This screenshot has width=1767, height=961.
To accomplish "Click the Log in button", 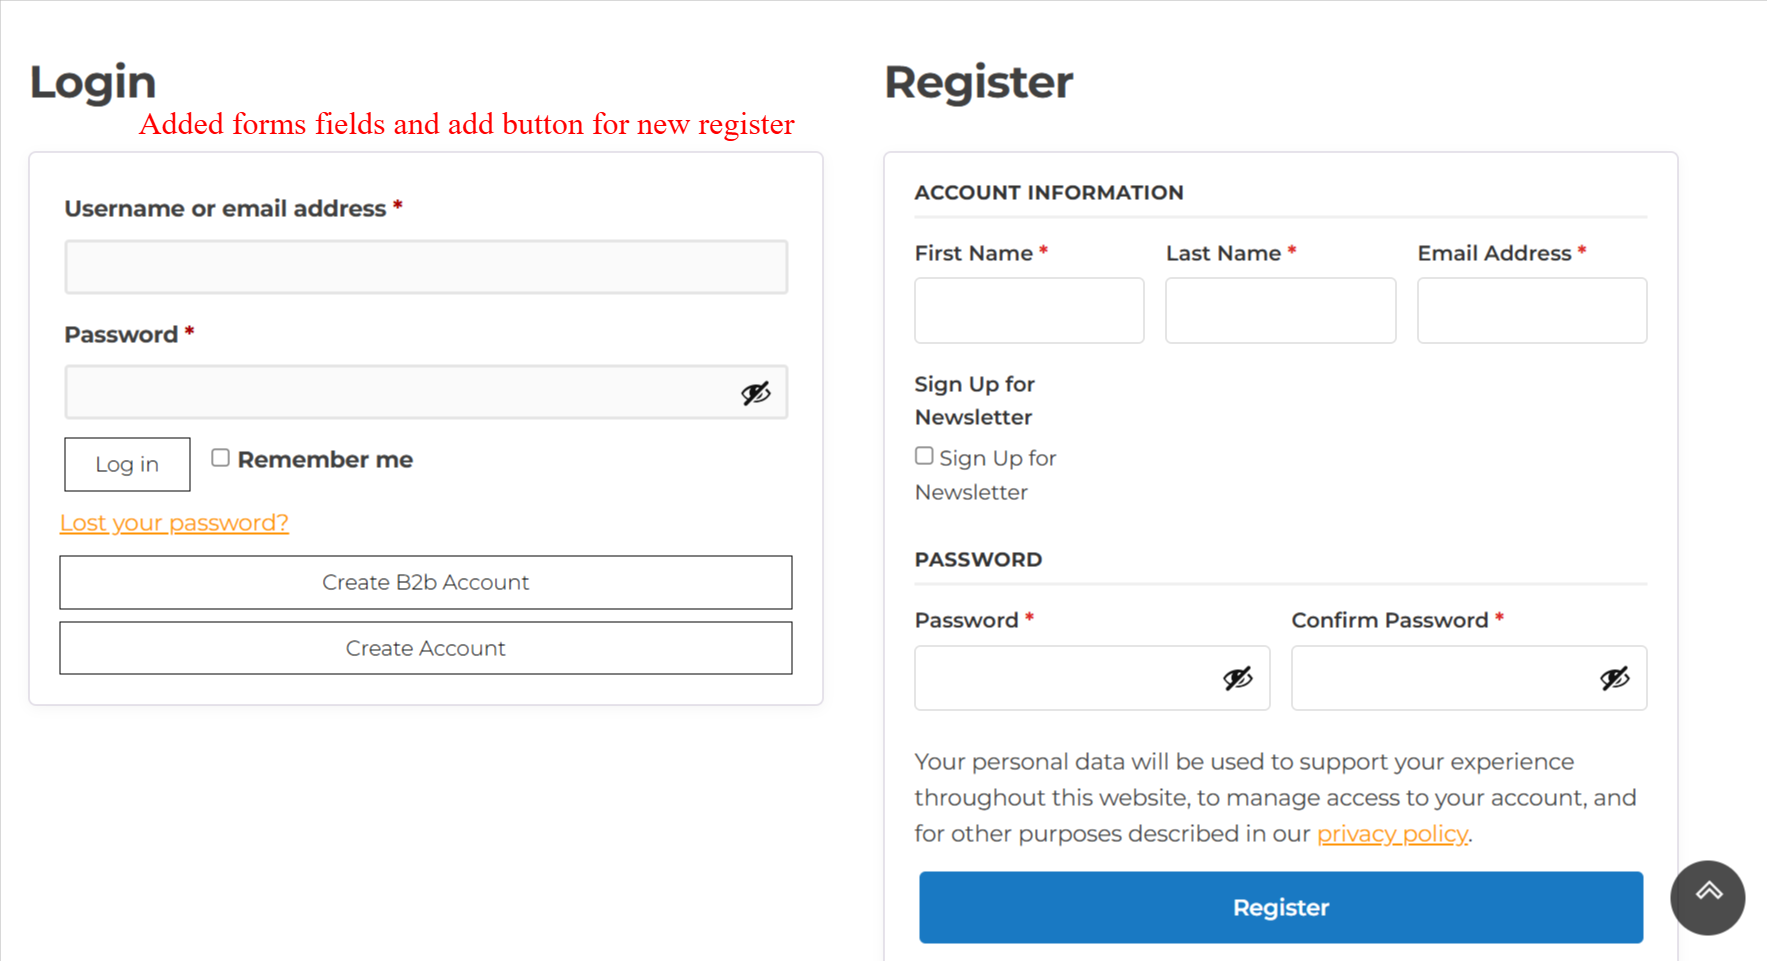I will tap(127, 464).
